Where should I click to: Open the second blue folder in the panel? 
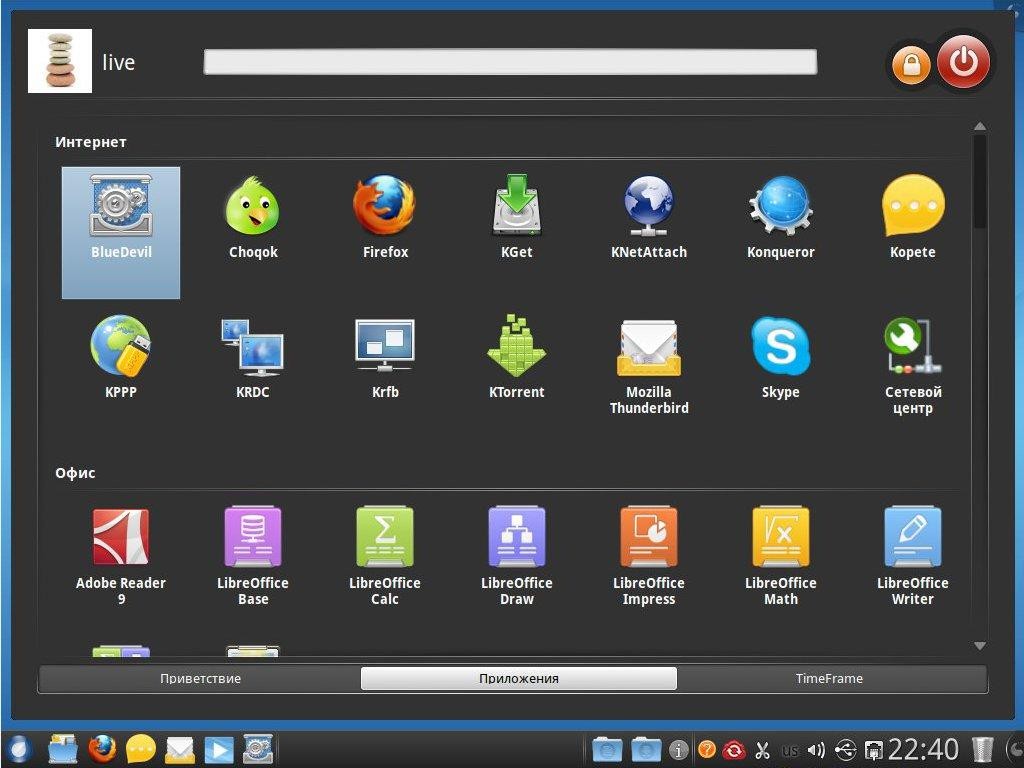[x=646, y=749]
